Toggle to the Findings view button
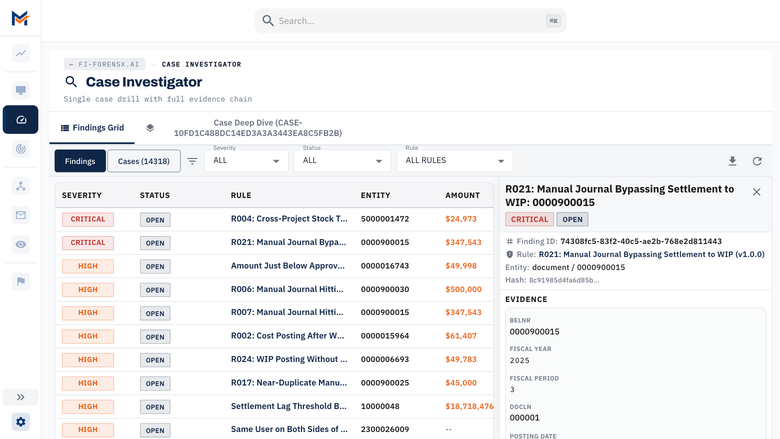This screenshot has width=780, height=439. (80, 161)
